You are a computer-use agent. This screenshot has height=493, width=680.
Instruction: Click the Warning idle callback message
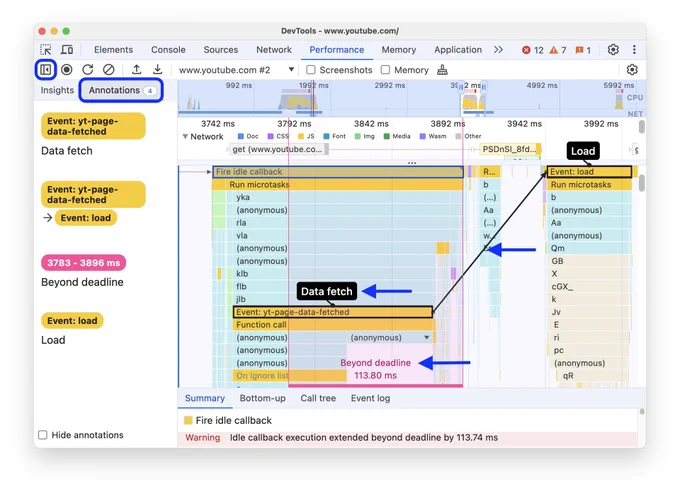[x=342, y=437]
